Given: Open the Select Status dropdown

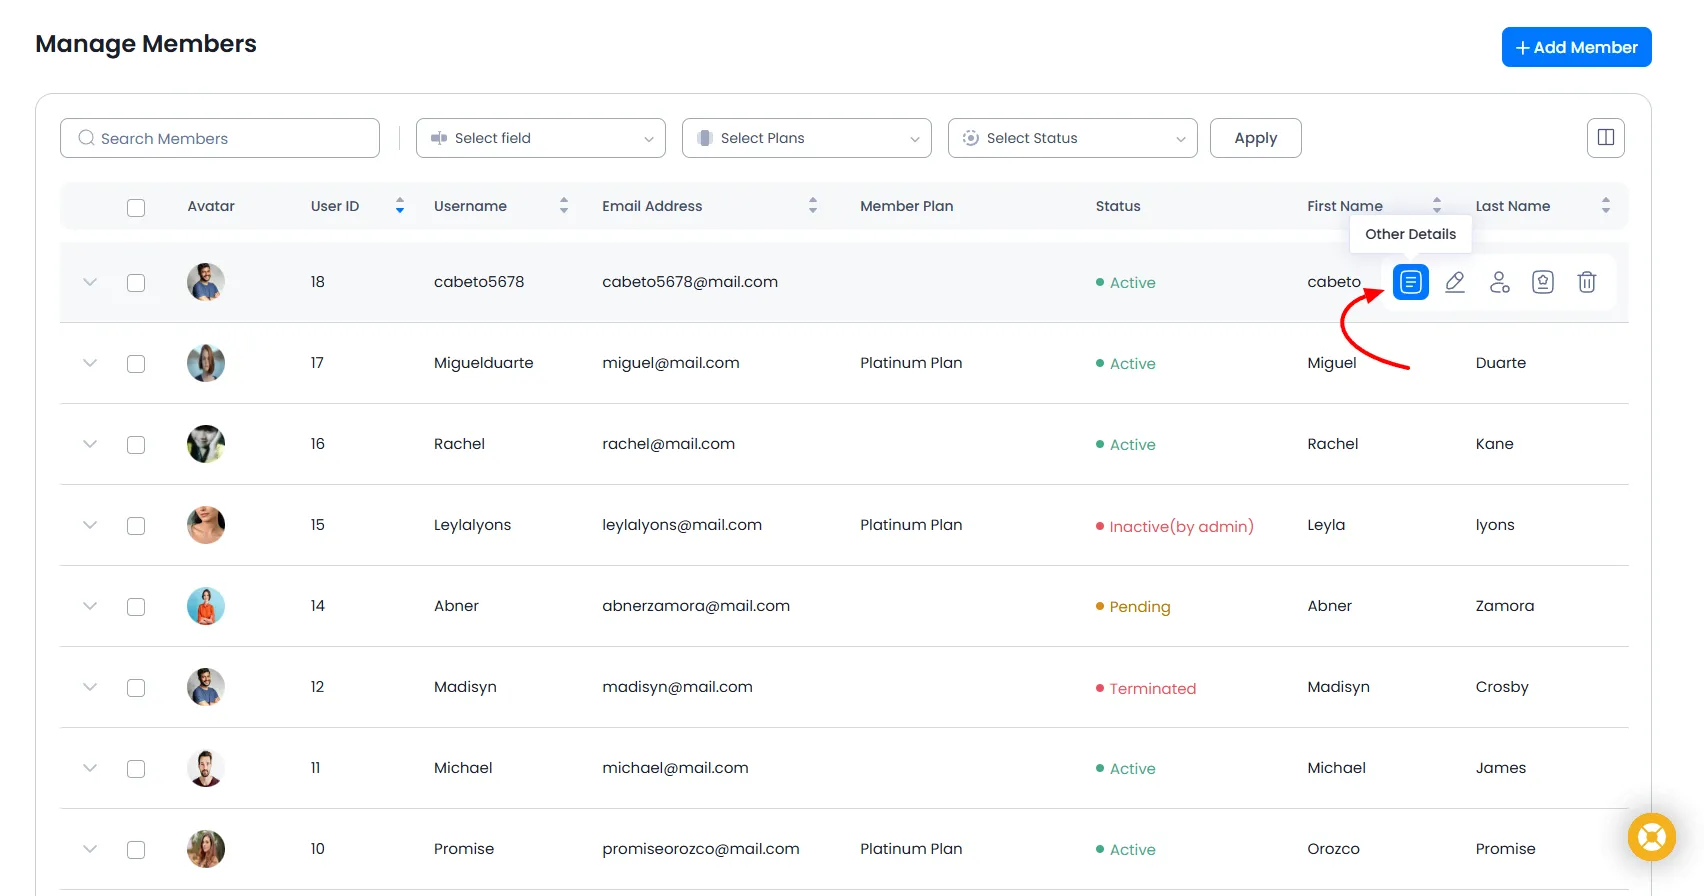Looking at the screenshot, I should 1073,138.
